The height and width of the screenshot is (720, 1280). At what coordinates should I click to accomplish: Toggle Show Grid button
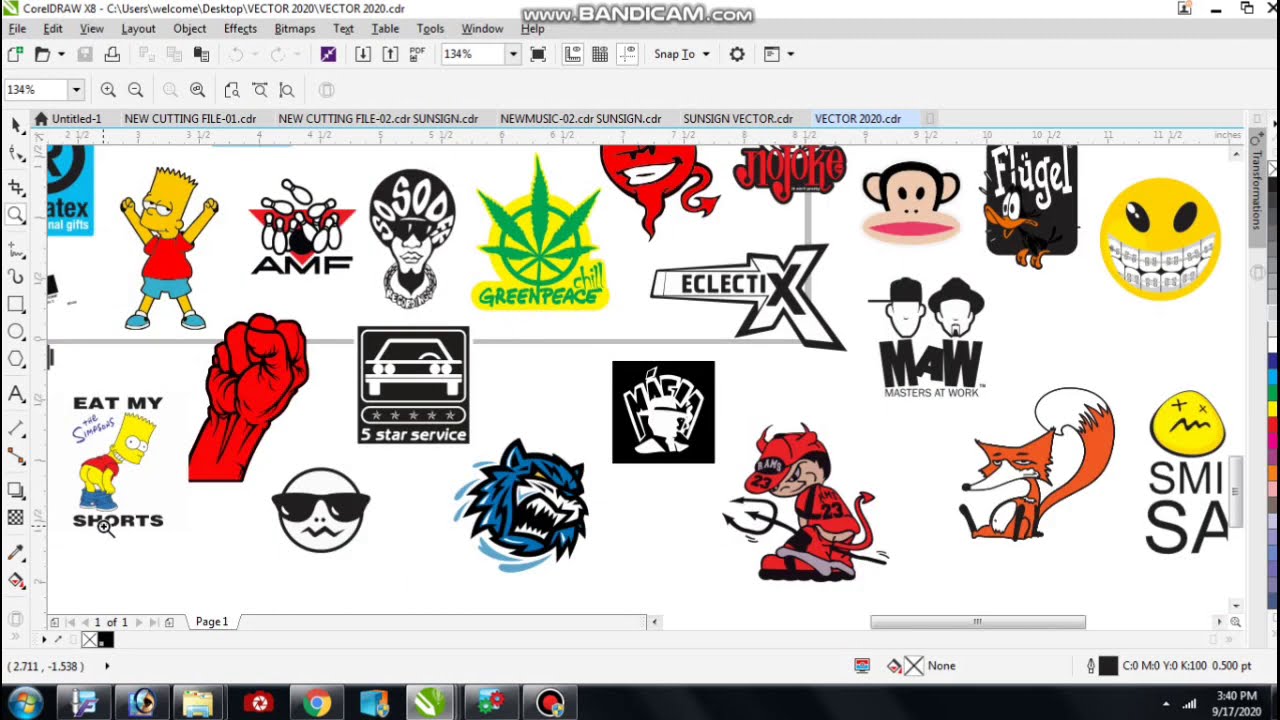coord(600,54)
